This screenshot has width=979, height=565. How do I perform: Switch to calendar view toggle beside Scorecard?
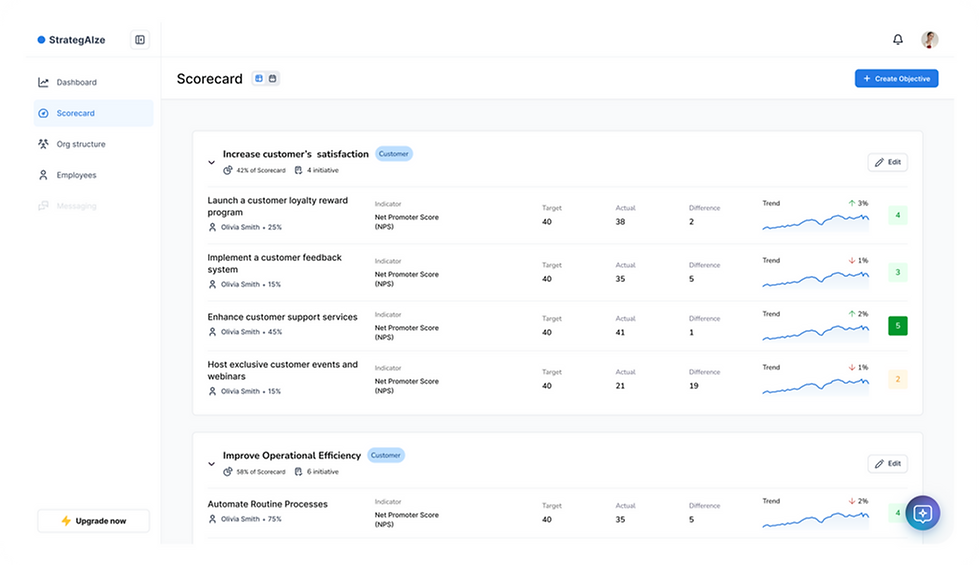tap(272, 78)
